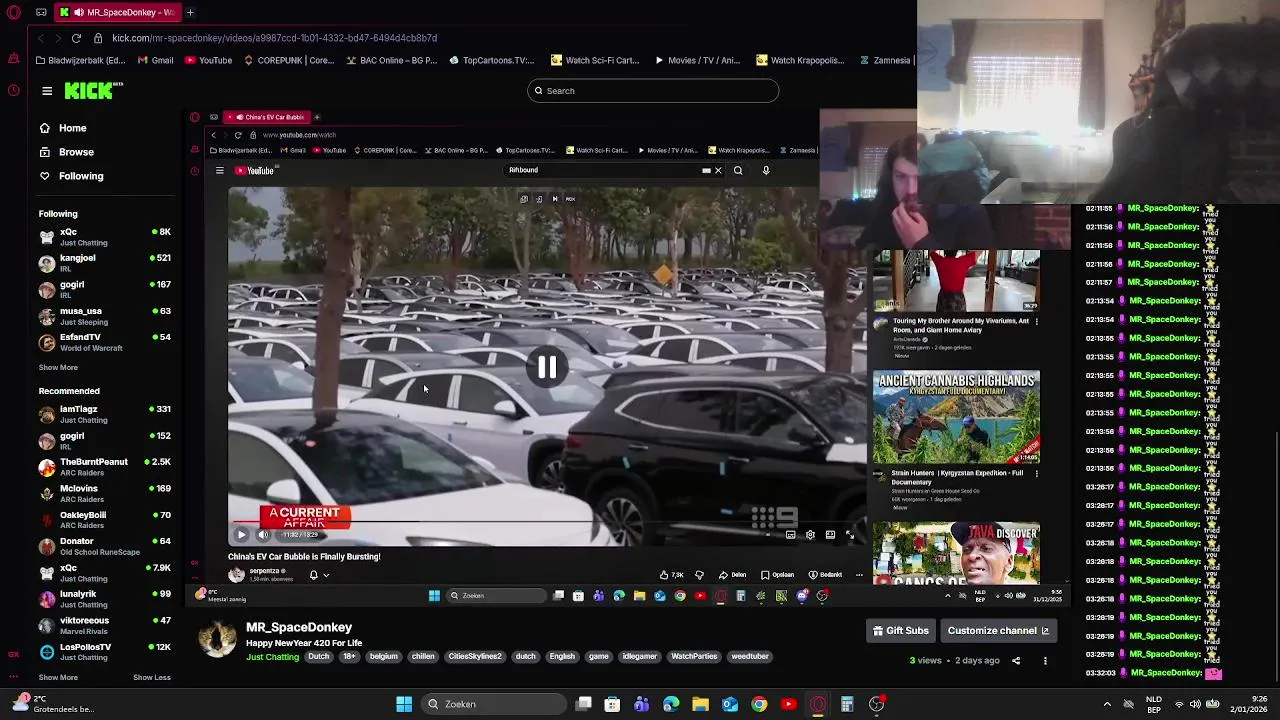Select the WatchParties tag

pos(694,657)
